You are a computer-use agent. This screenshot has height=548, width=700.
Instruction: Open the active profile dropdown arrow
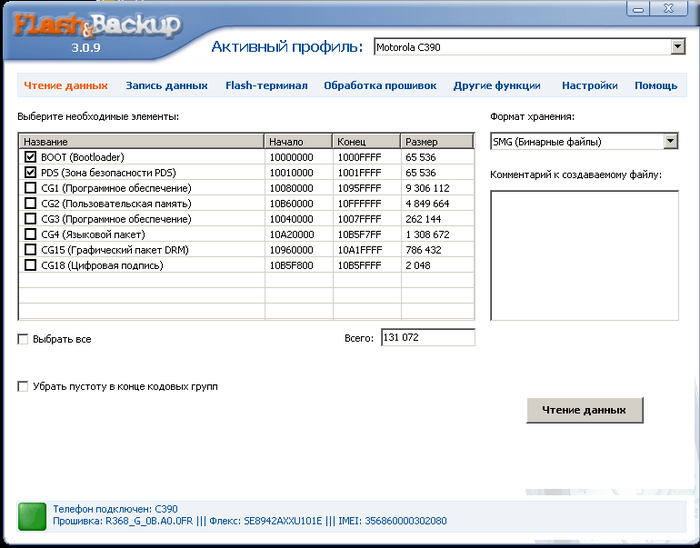(678, 47)
